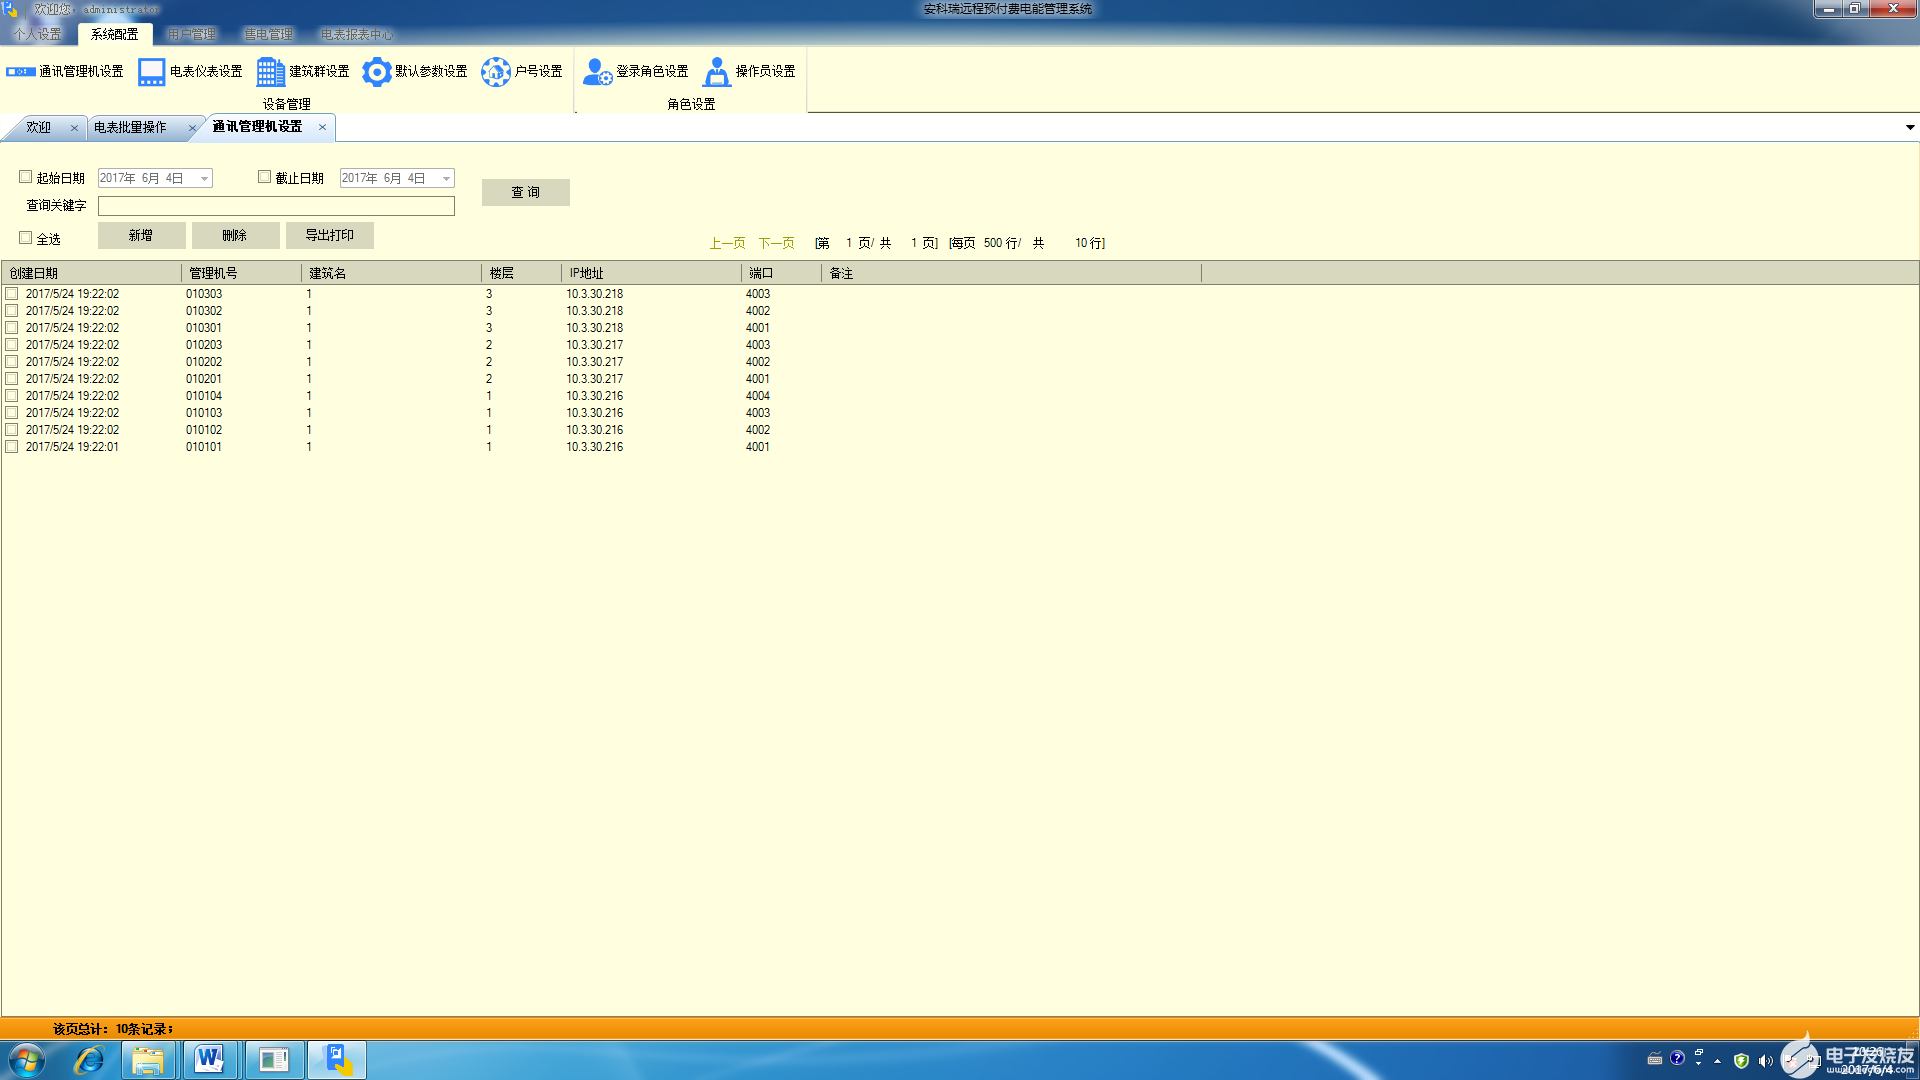The image size is (1920, 1080).
Task: Click the 查询关键字 input field
Action: pos(276,206)
